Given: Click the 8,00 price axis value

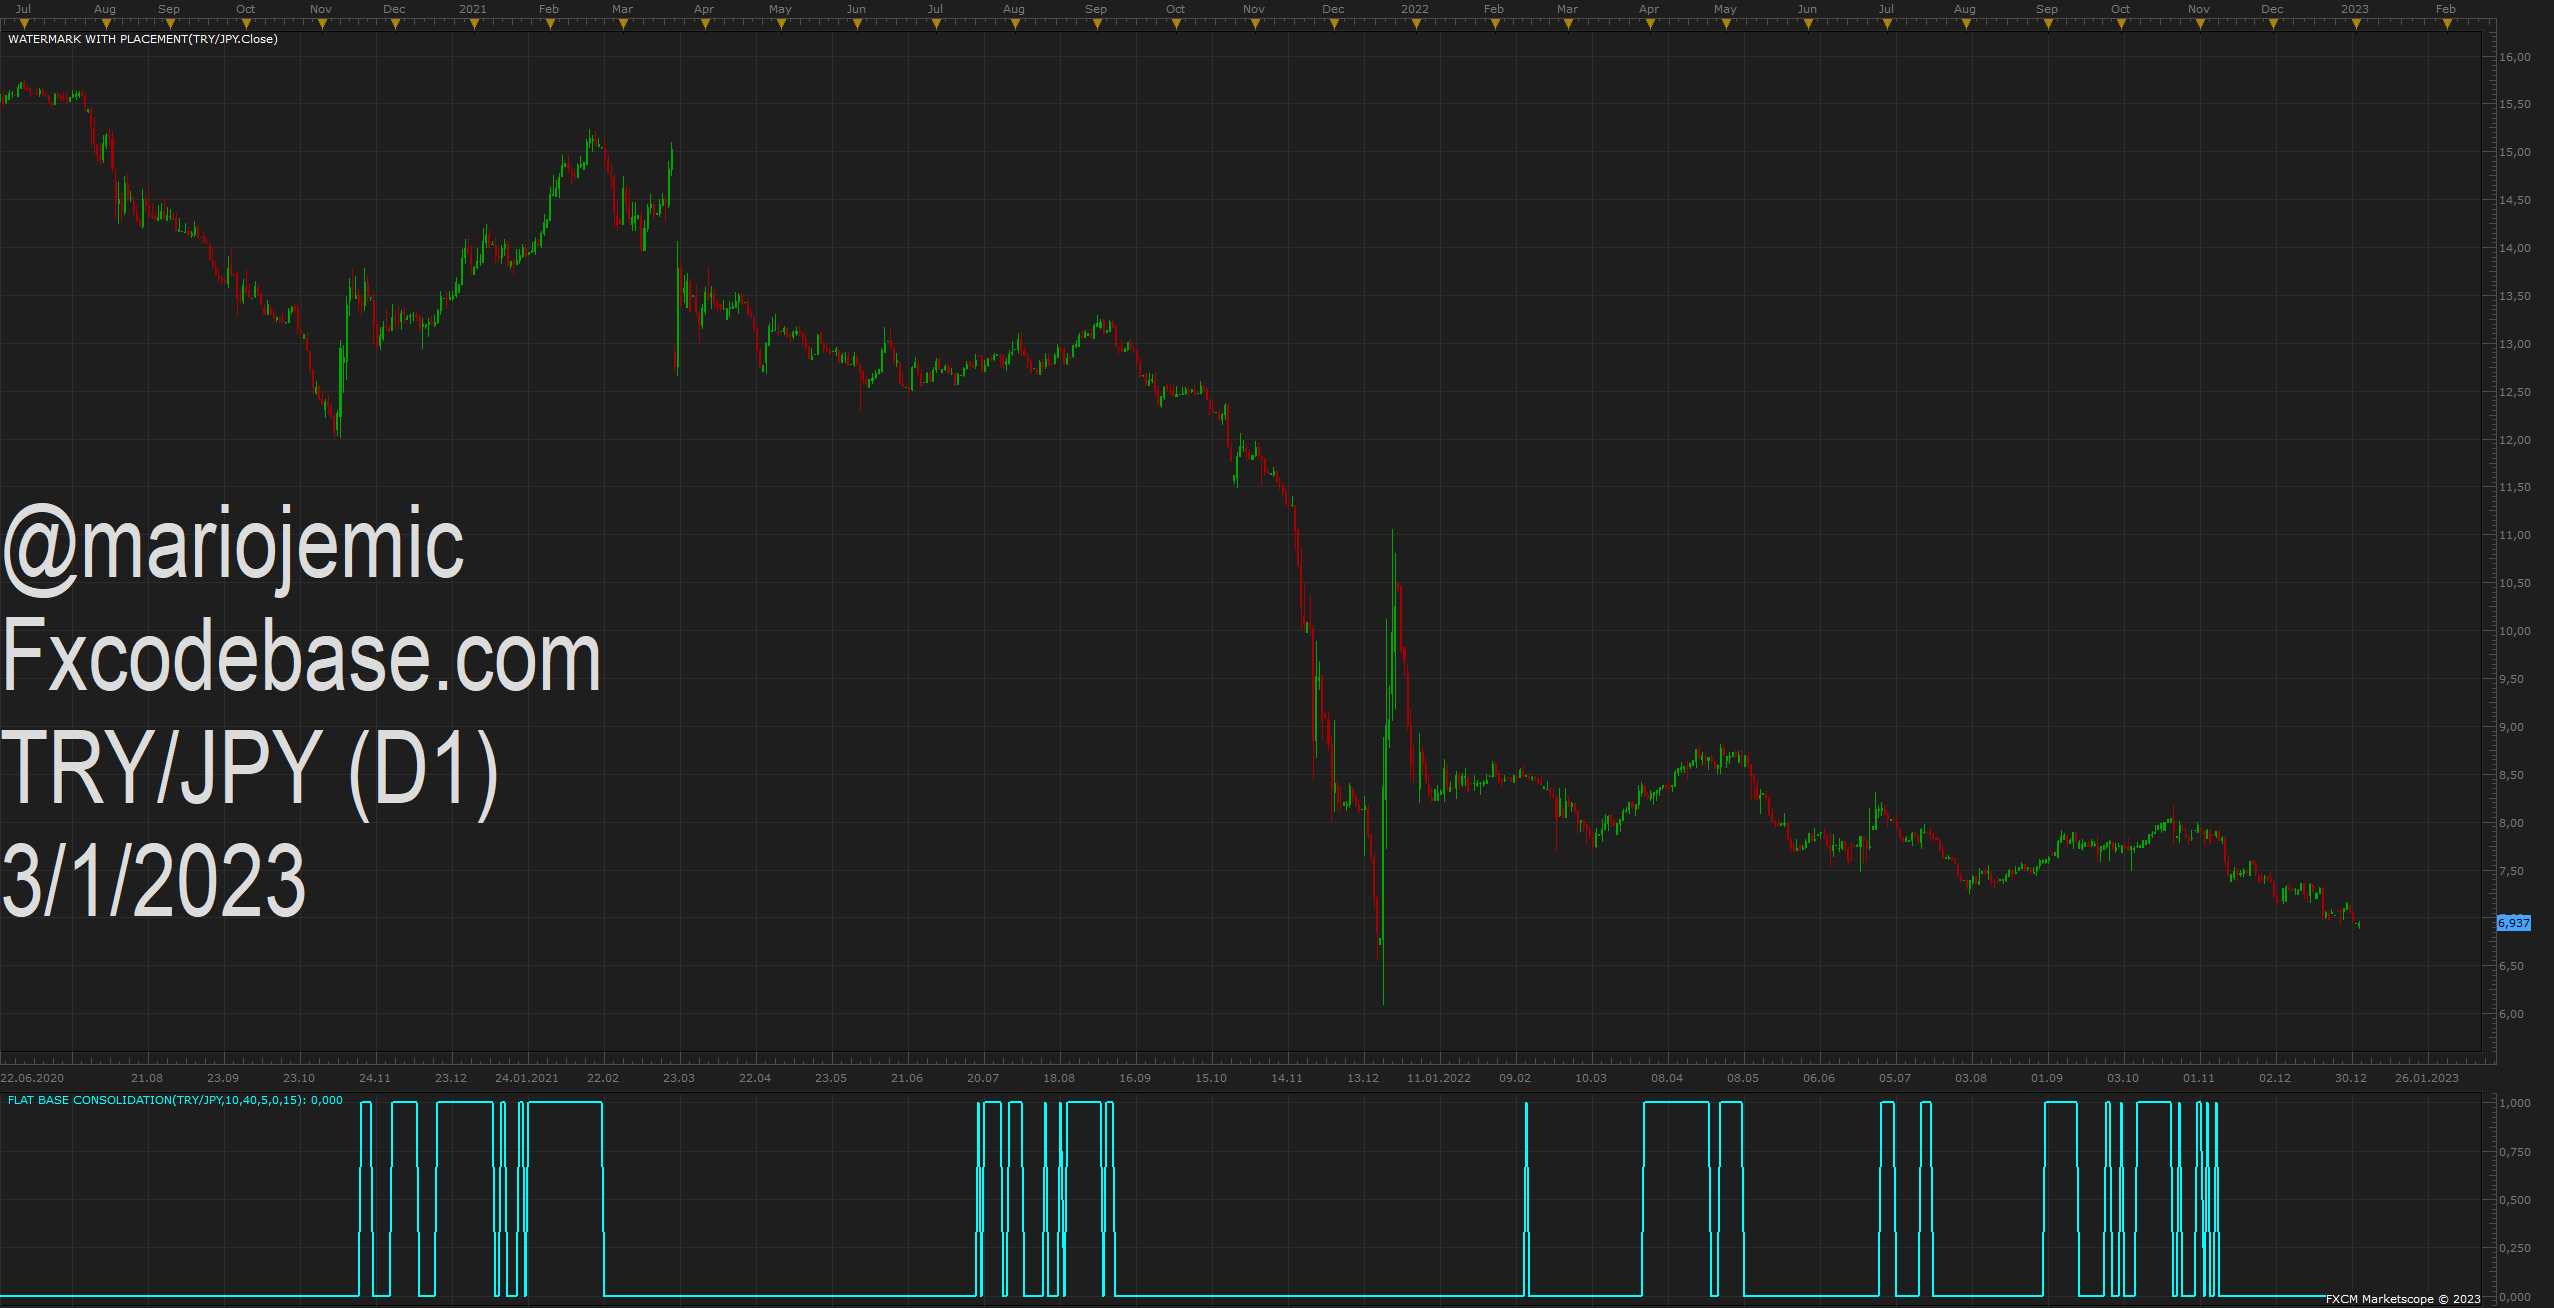Looking at the screenshot, I should 2511,823.
